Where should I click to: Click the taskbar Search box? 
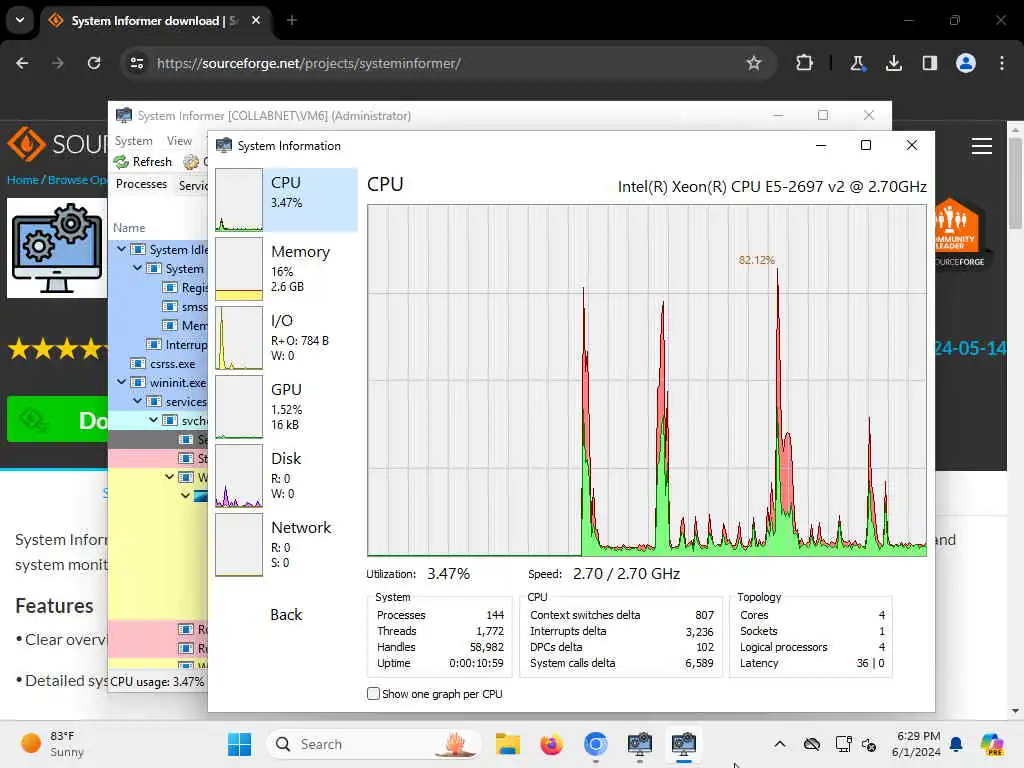tap(374, 744)
